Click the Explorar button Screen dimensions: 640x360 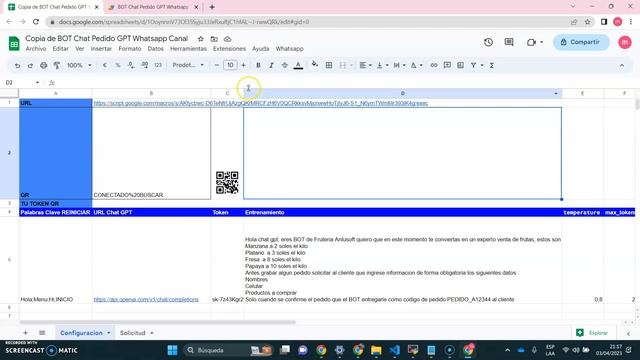coord(592,333)
